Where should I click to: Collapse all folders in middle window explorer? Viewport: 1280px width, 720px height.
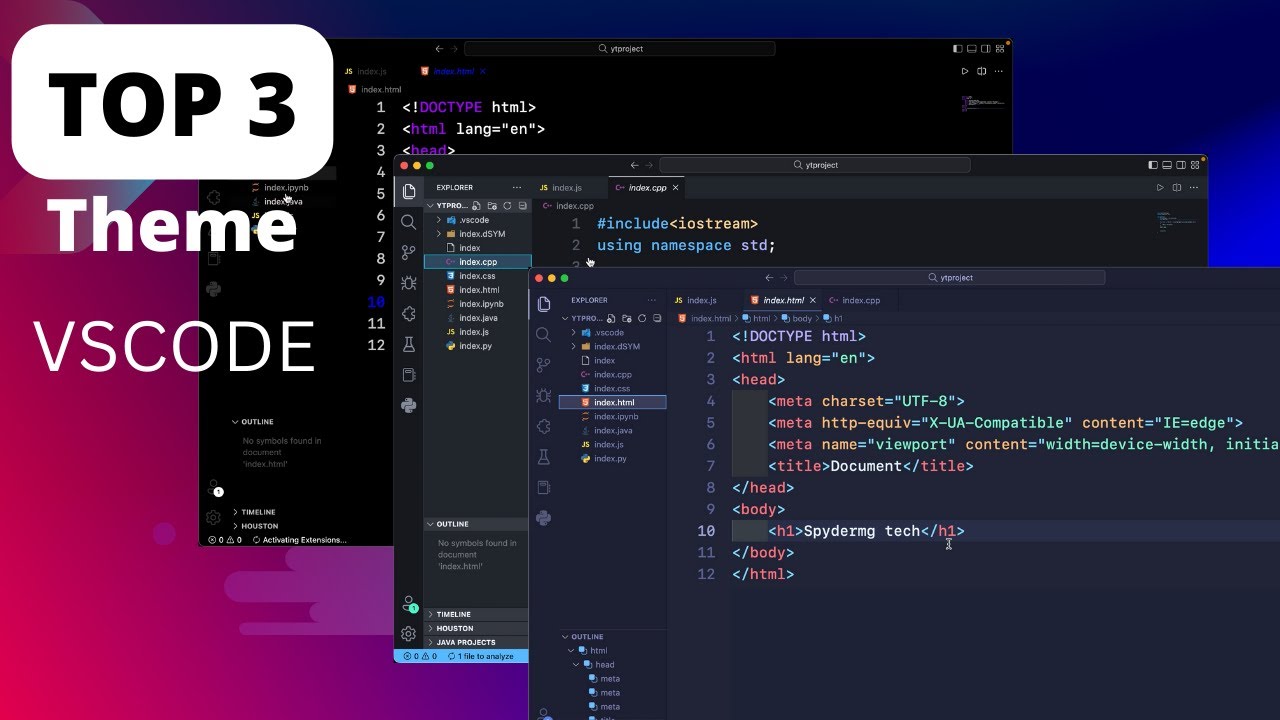(522, 205)
